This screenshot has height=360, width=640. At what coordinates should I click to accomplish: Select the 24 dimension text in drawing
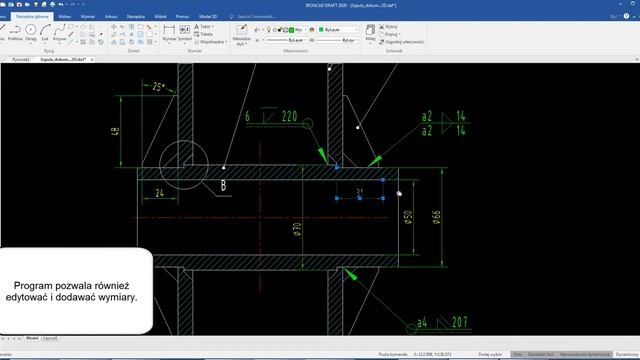click(x=160, y=193)
